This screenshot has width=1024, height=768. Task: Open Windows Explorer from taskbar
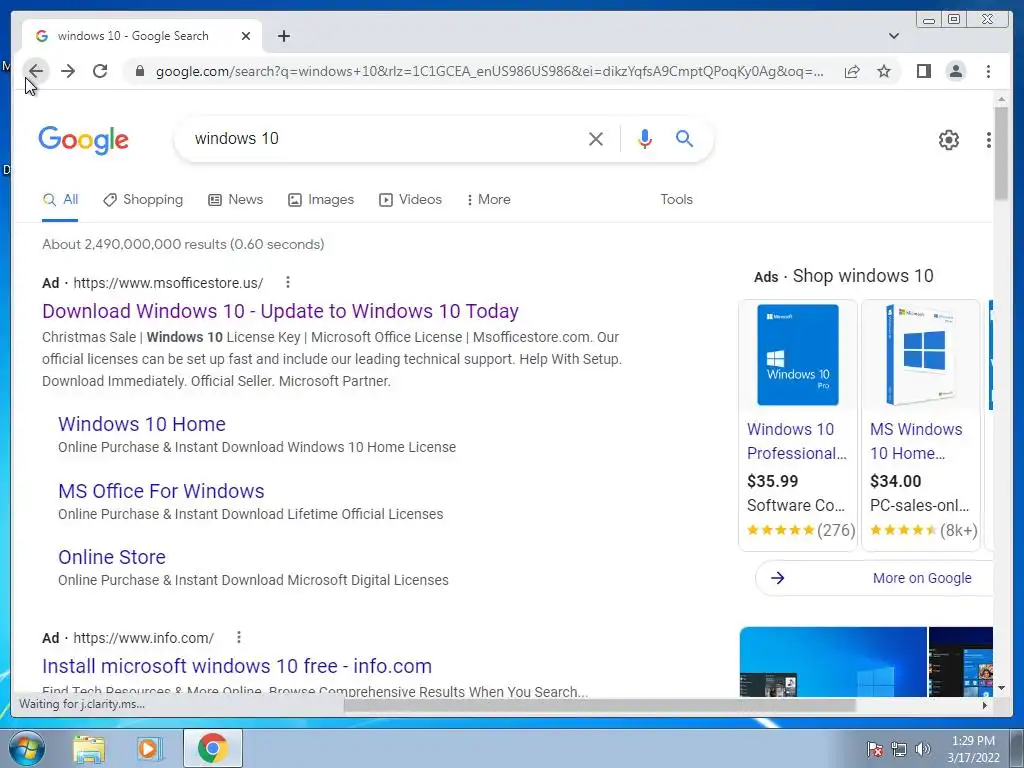point(89,748)
